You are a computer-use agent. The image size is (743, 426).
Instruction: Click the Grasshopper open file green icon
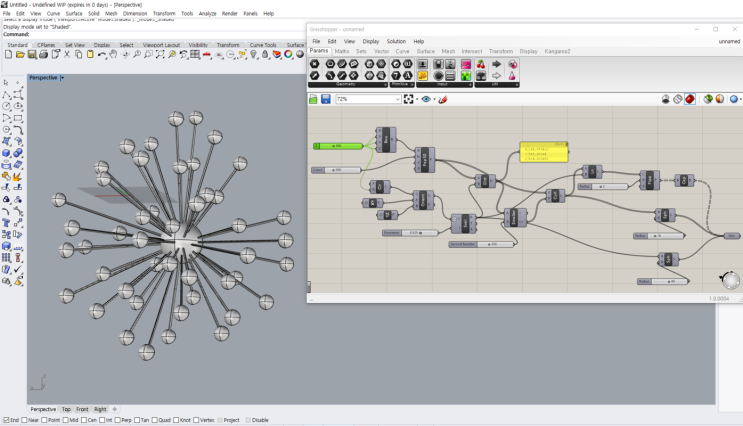pyautogui.click(x=313, y=99)
